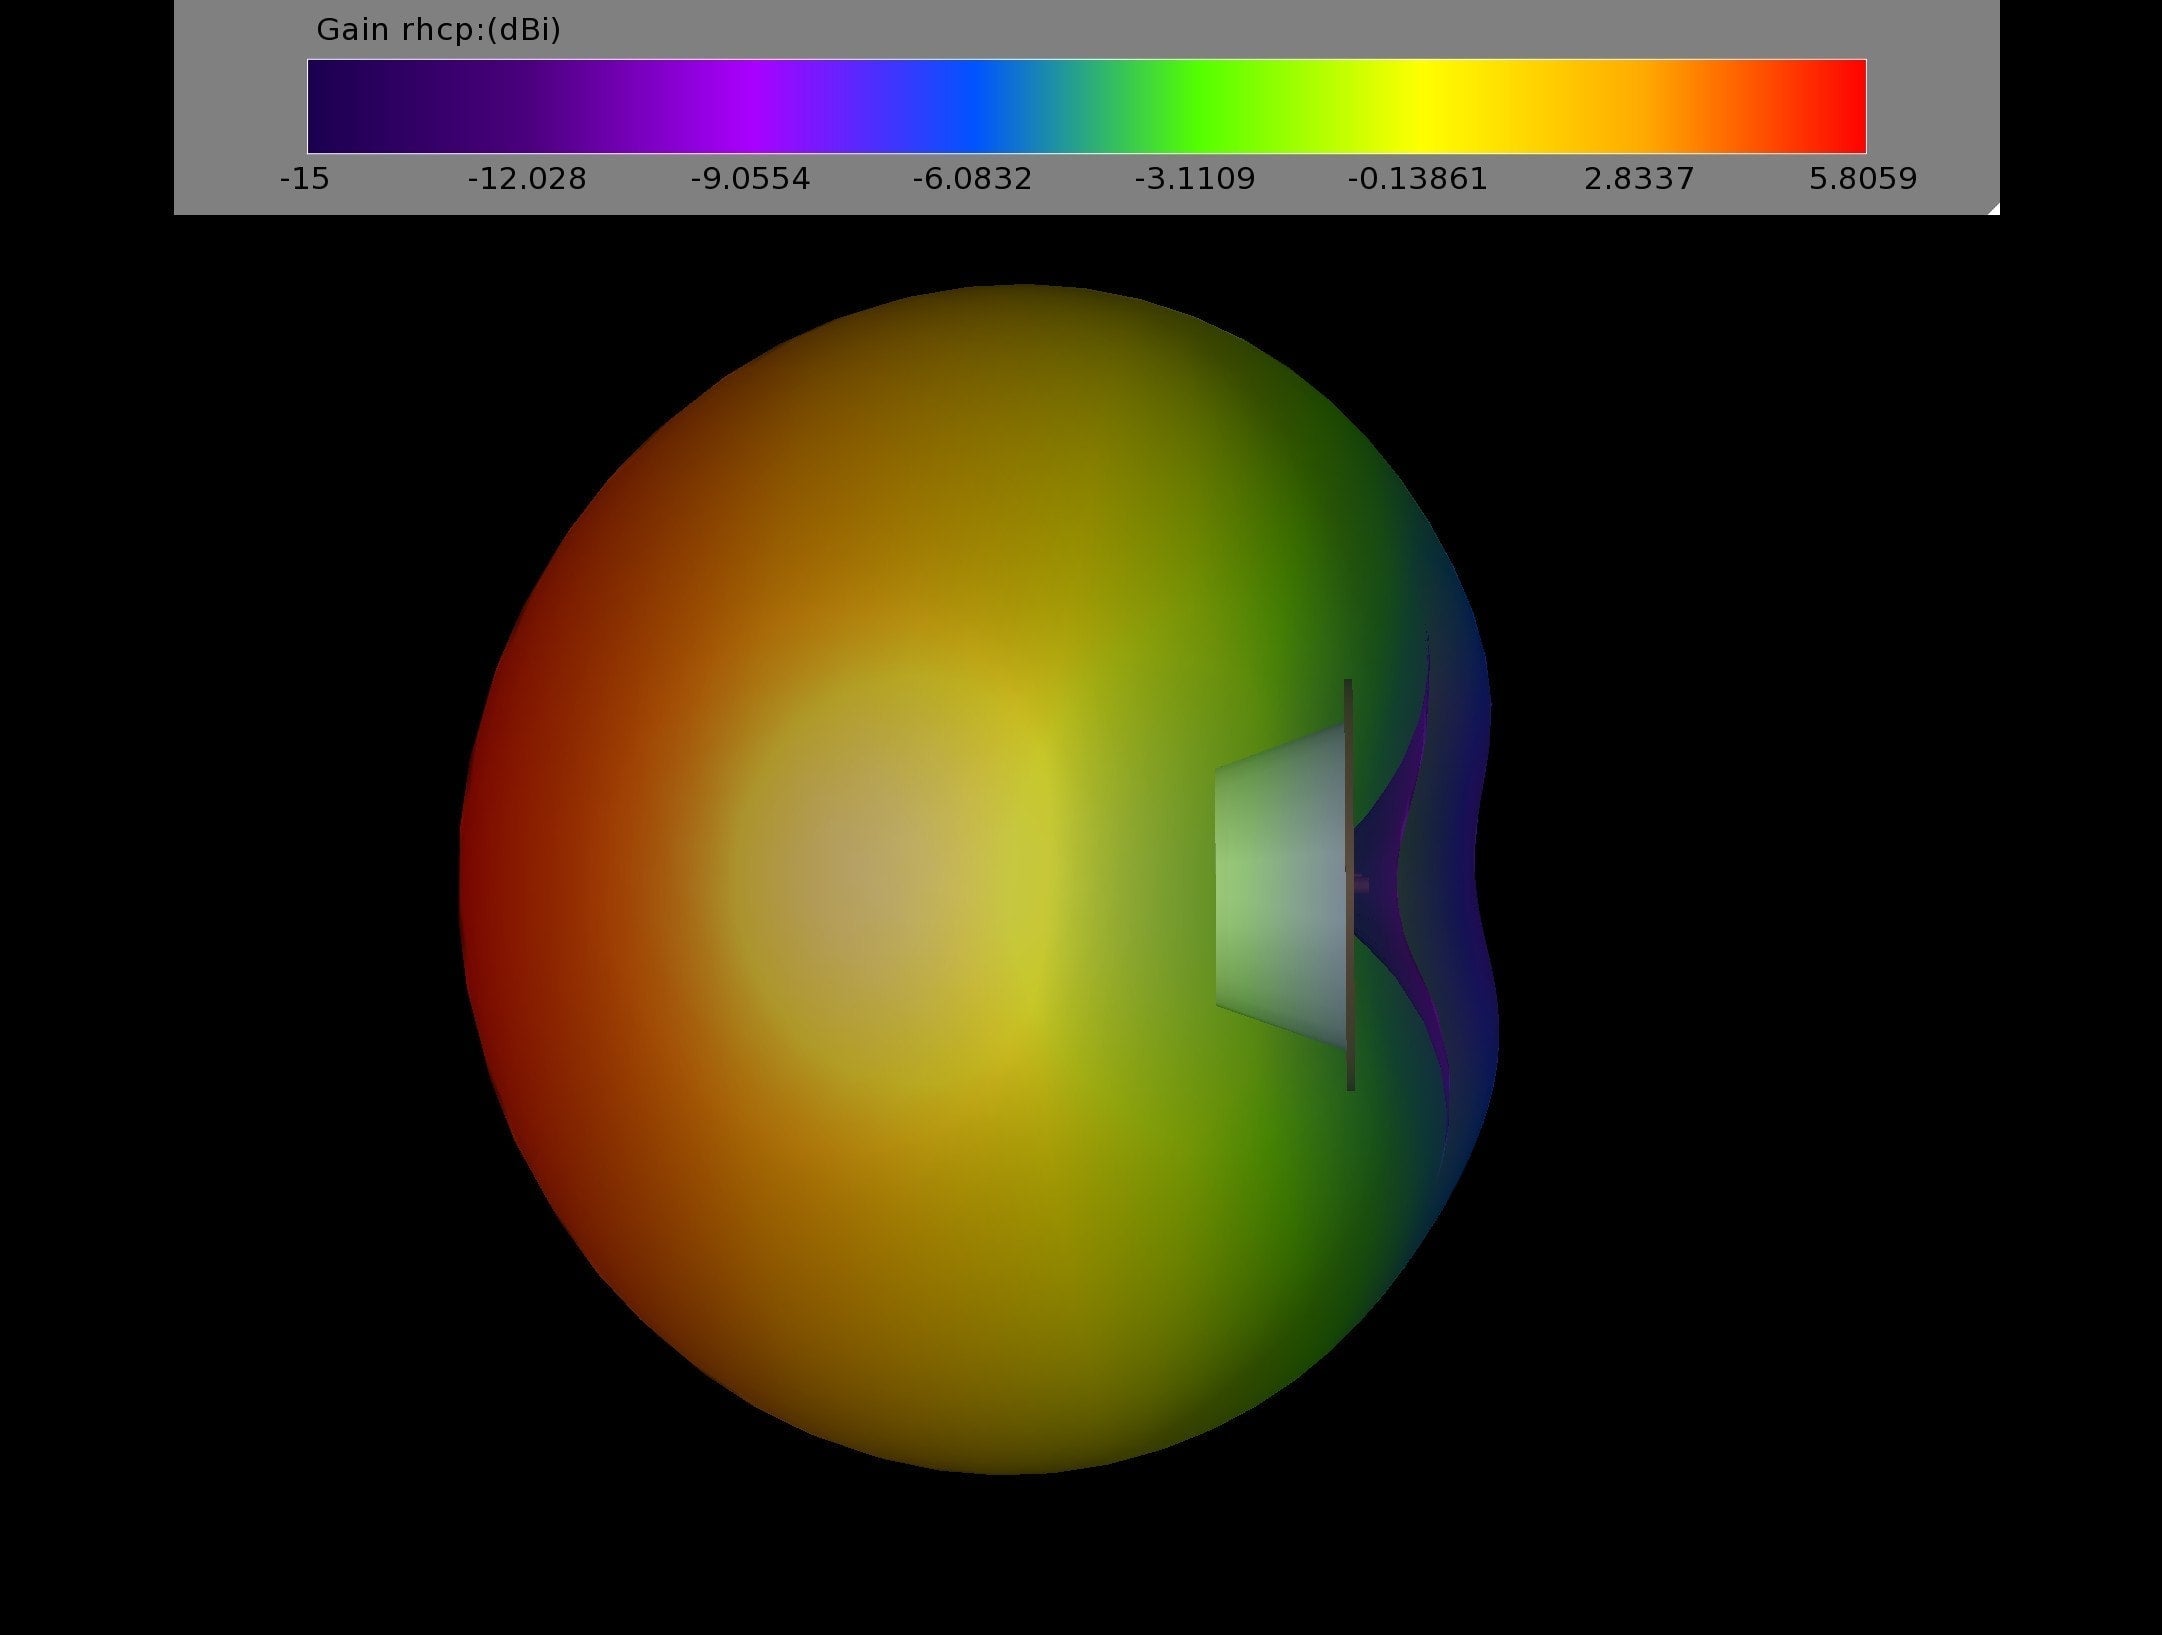2162x1635 pixels.
Task: Click the dark purple minimum end of colorbar
Action: tap(330, 105)
